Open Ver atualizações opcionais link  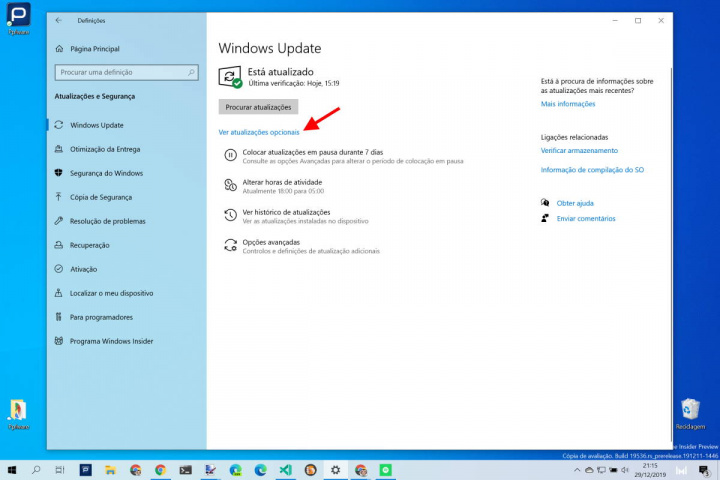click(258, 132)
